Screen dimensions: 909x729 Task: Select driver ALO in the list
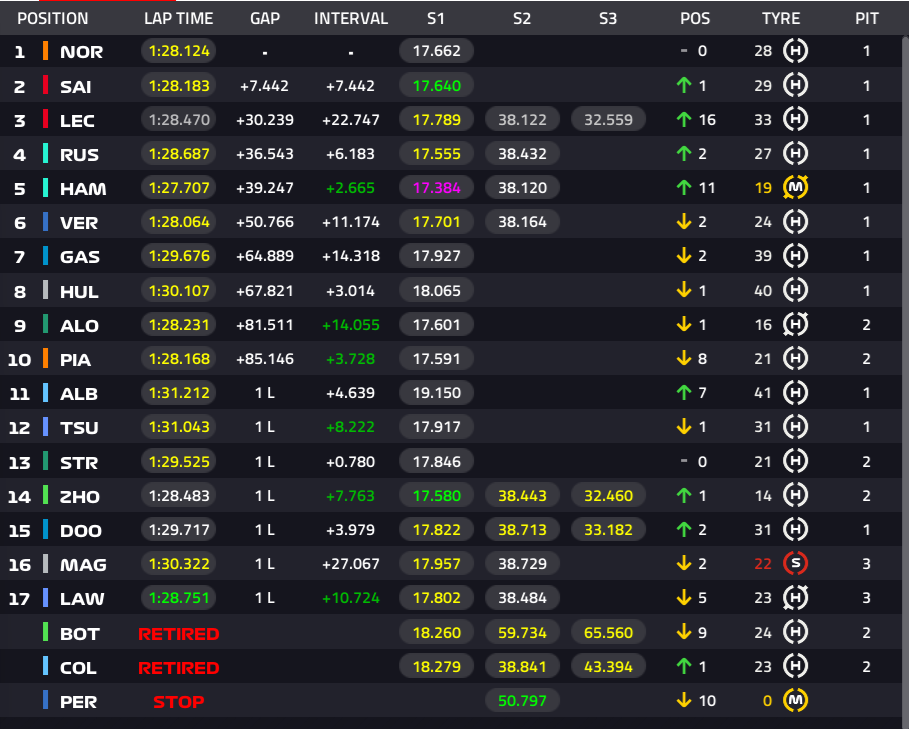coord(79,325)
